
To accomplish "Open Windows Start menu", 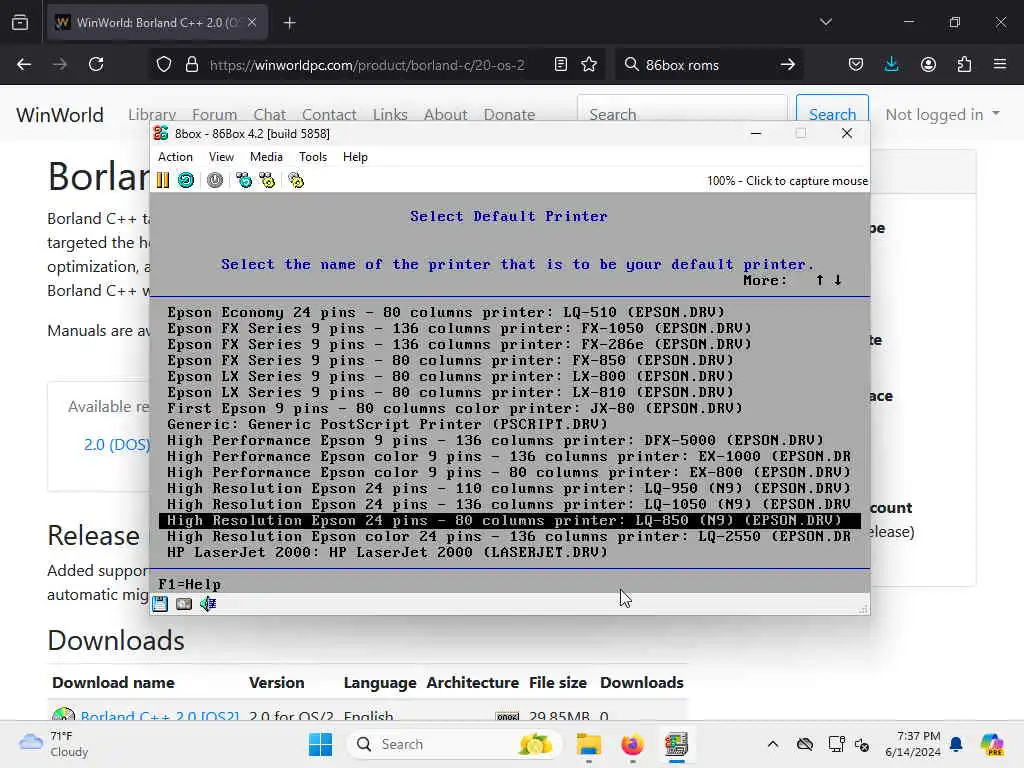I will click(320, 744).
